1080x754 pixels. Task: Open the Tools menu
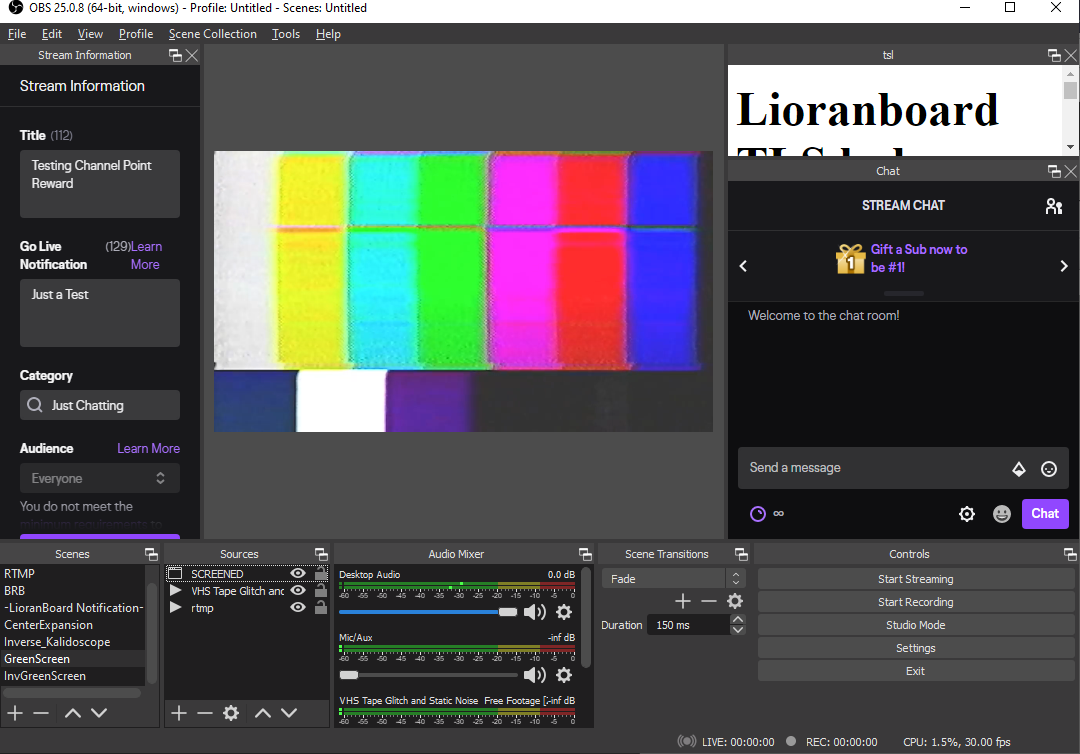click(286, 34)
